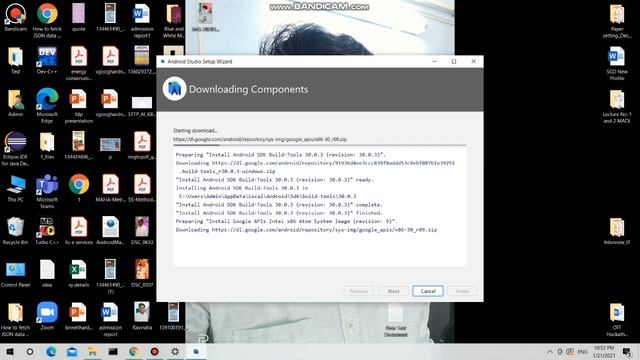This screenshot has width=640, height=360.
Task: Click the Cortana search circle on taskbar
Action: pos(30,351)
